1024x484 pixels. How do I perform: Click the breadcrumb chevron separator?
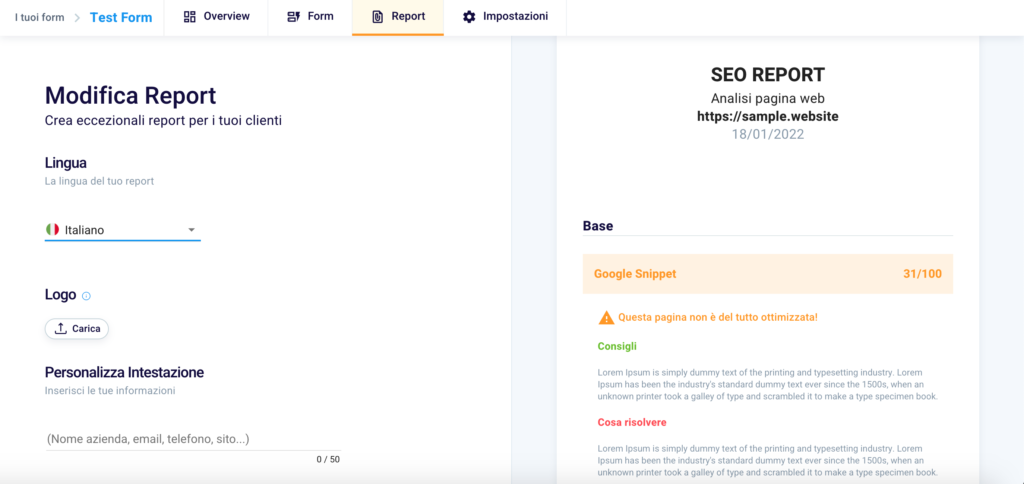(77, 18)
